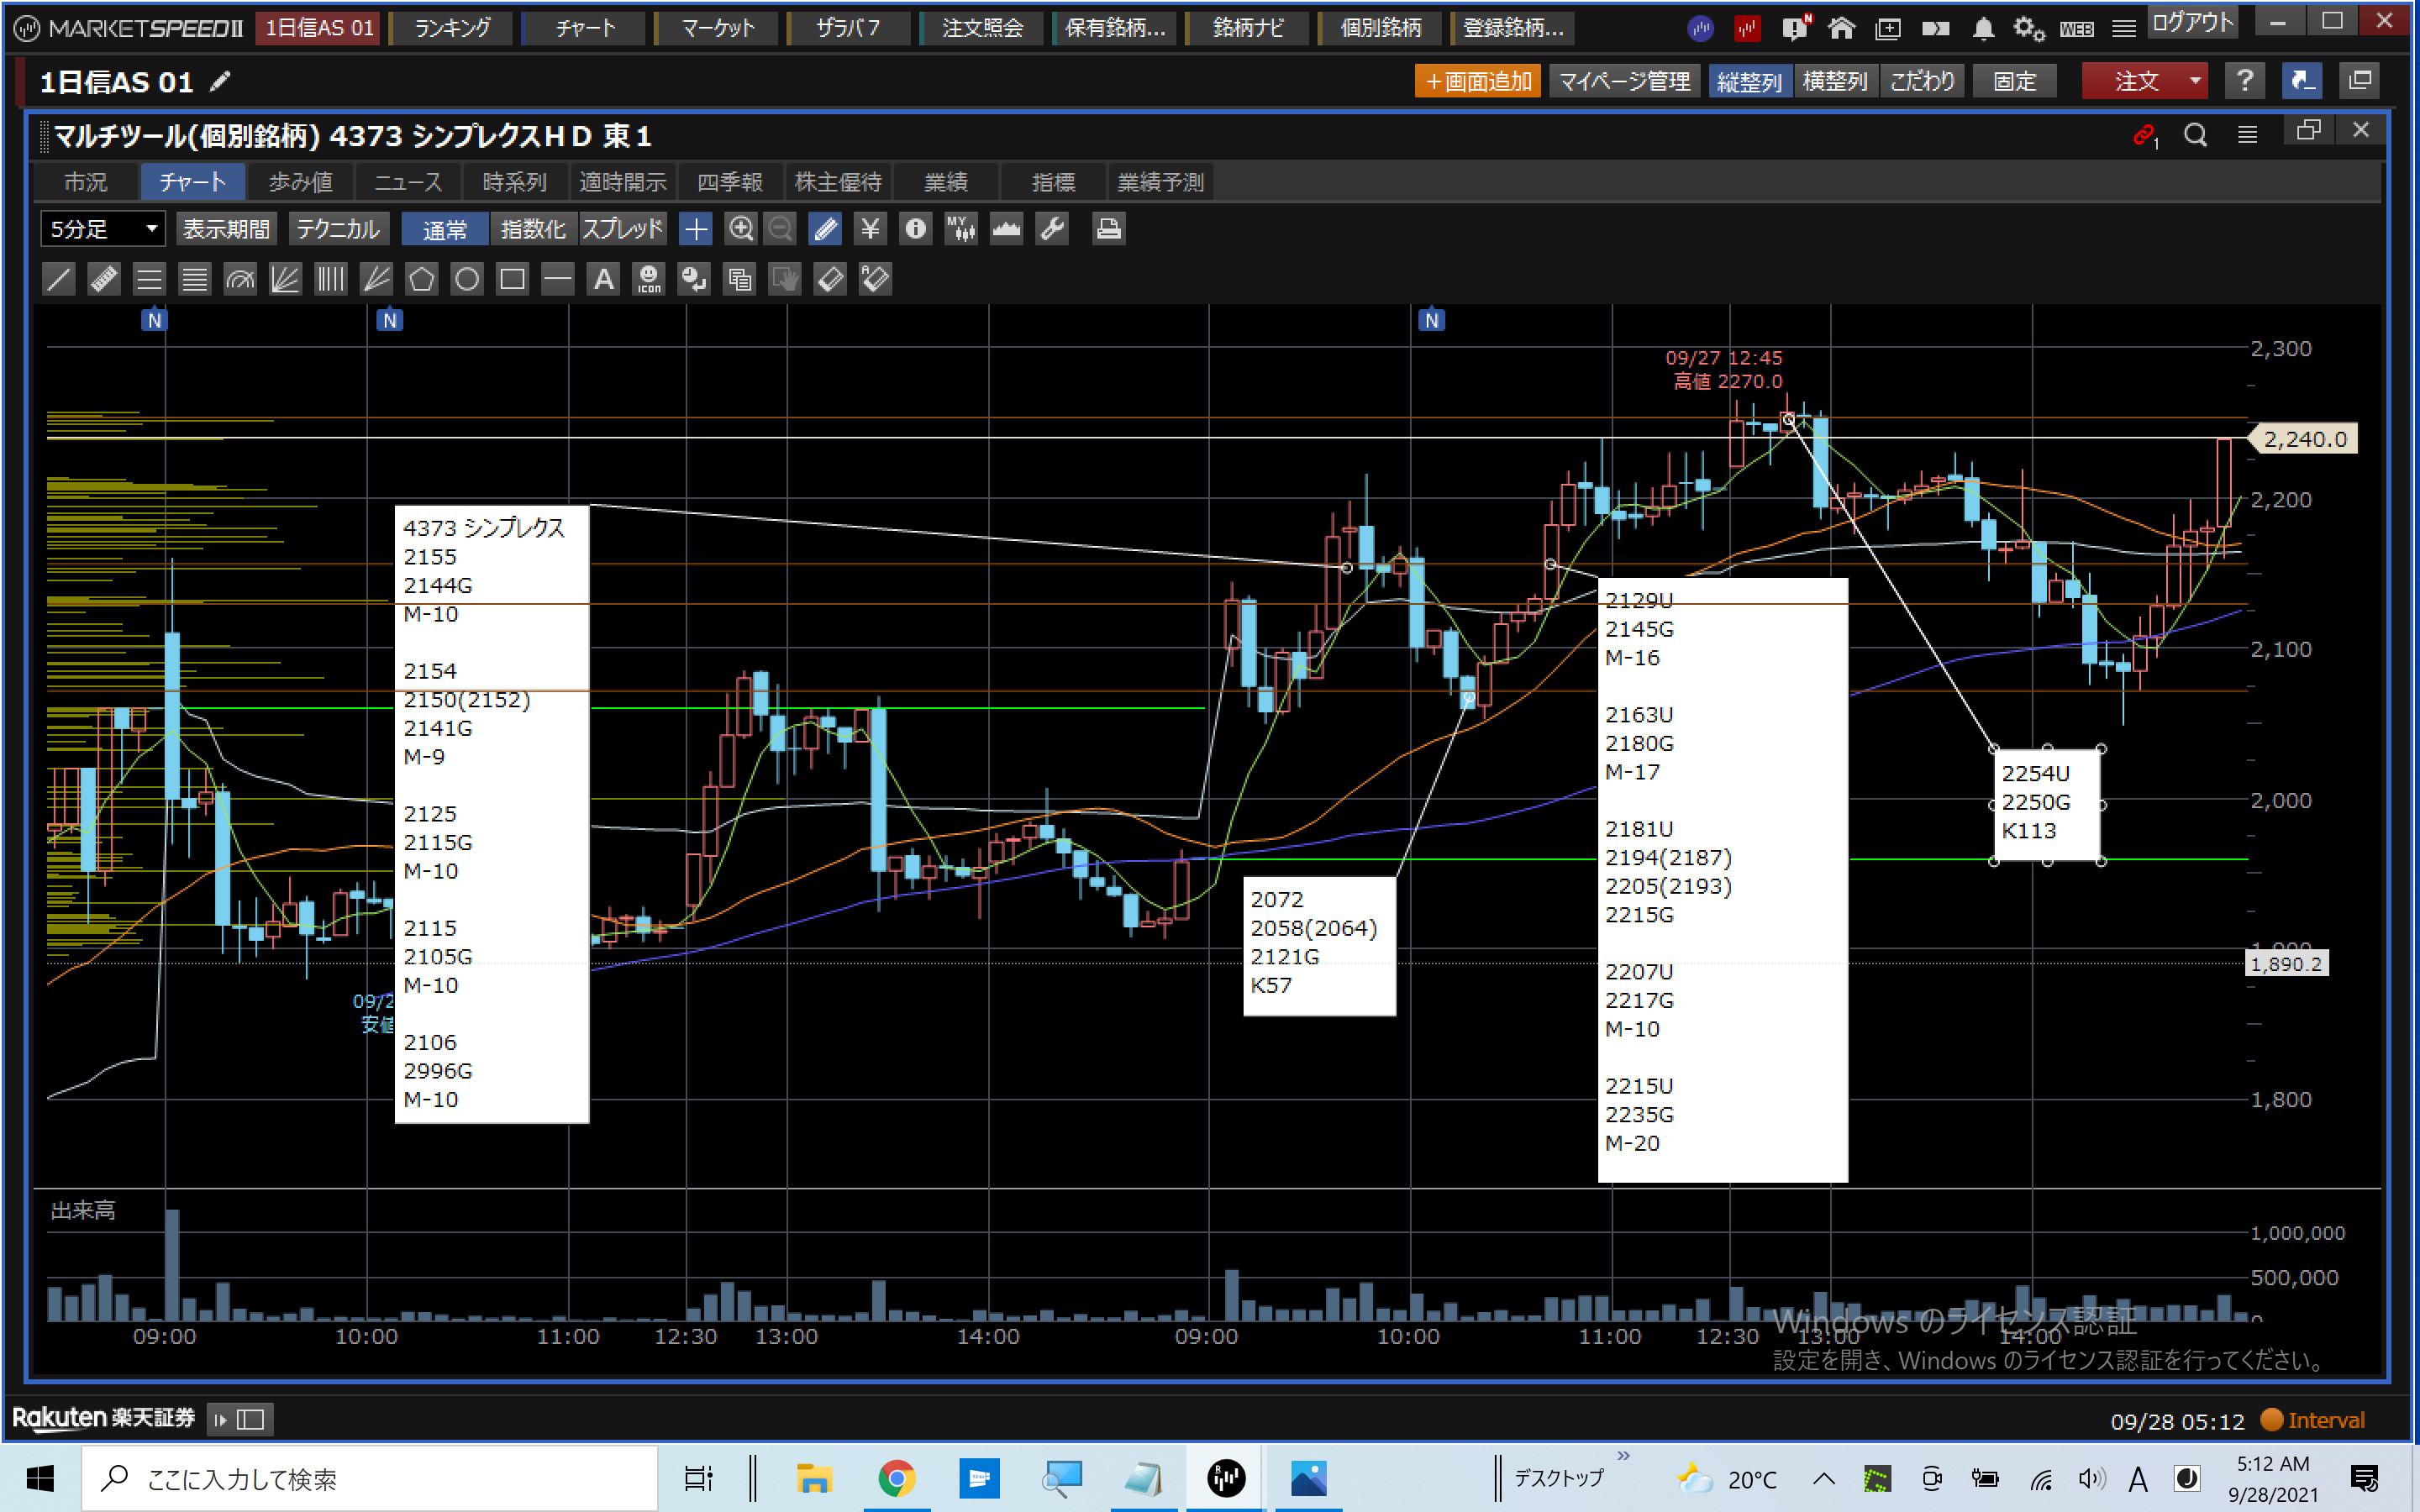Open the 5分足 timeframe dropdown
Screen dimensions: 2420x1512
[x=102, y=229]
